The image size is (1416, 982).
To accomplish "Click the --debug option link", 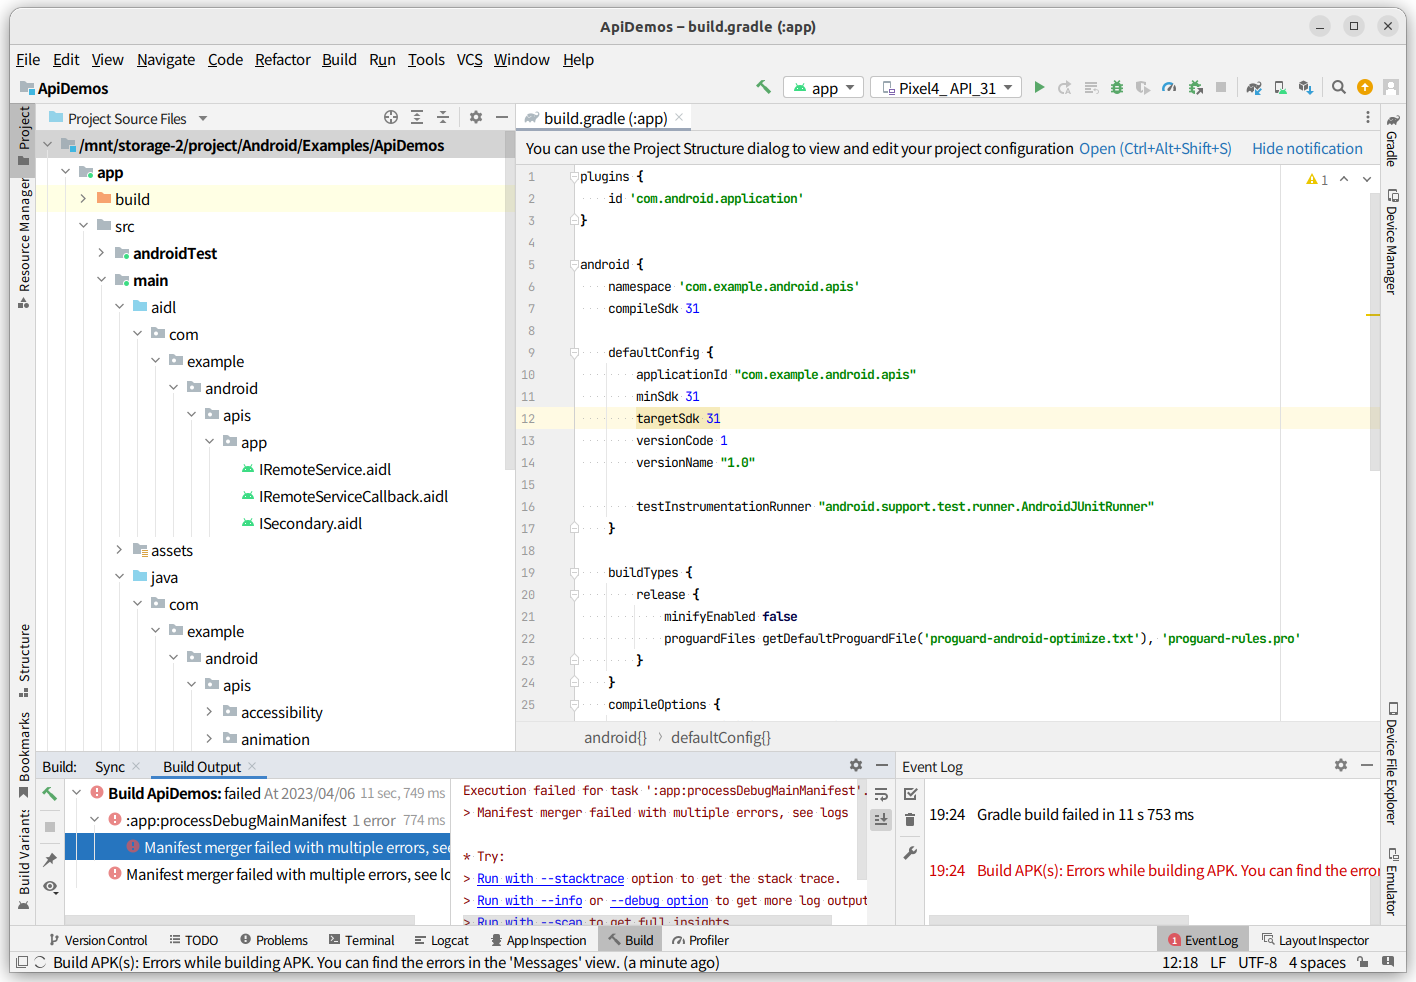I will coord(659,901).
